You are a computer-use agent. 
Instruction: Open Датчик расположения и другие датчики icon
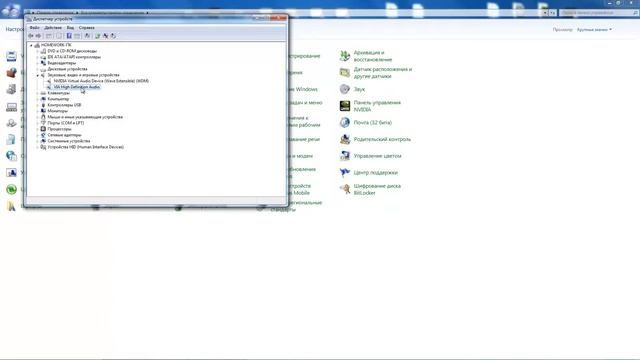pyautogui.click(x=345, y=73)
